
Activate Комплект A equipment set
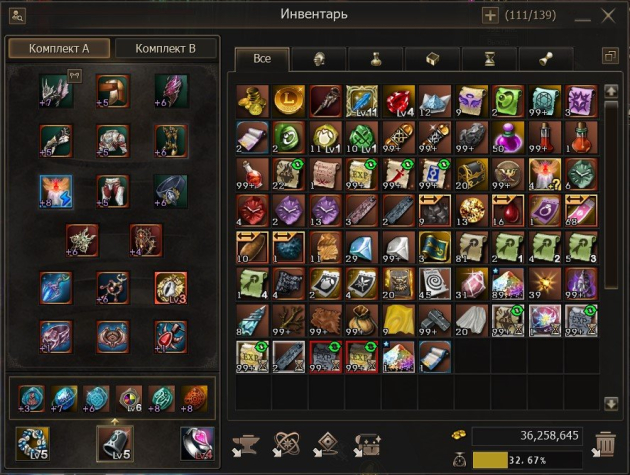tap(59, 49)
